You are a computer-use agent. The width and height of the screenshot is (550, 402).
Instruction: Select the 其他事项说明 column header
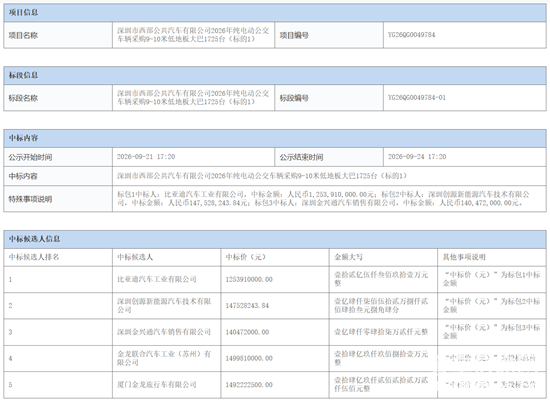(x=492, y=257)
